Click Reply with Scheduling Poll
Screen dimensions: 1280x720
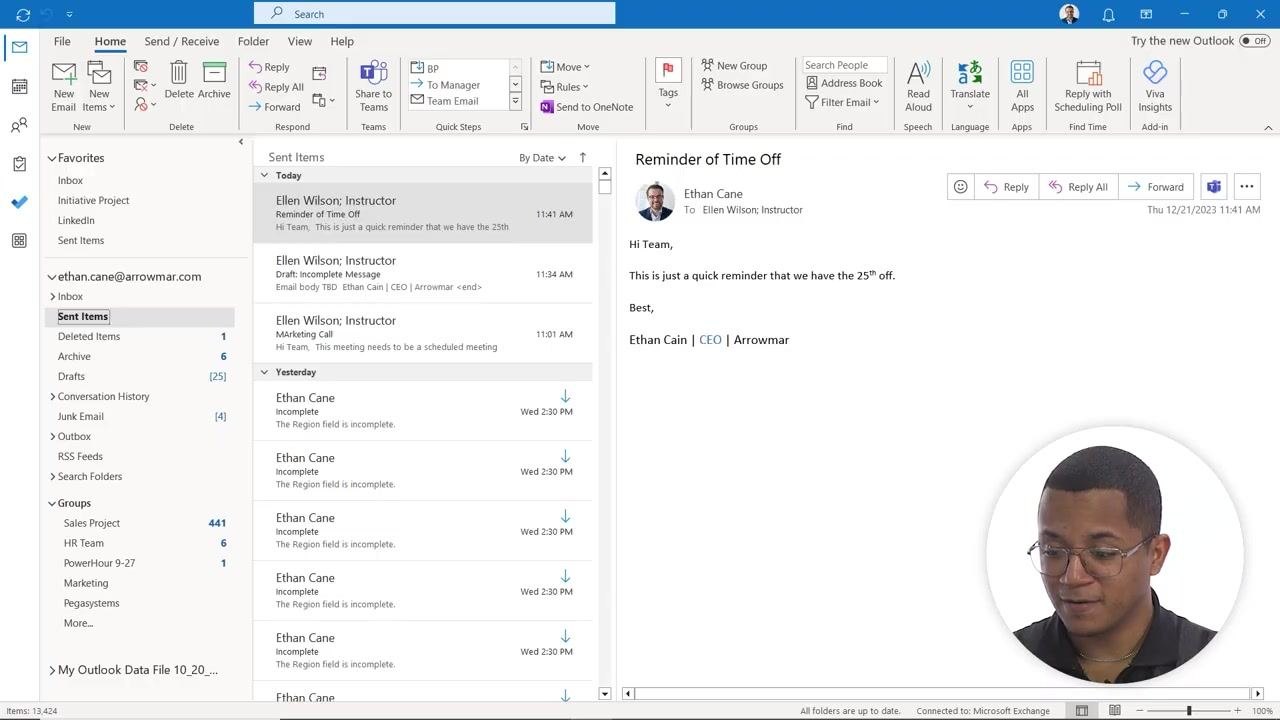1088,87
